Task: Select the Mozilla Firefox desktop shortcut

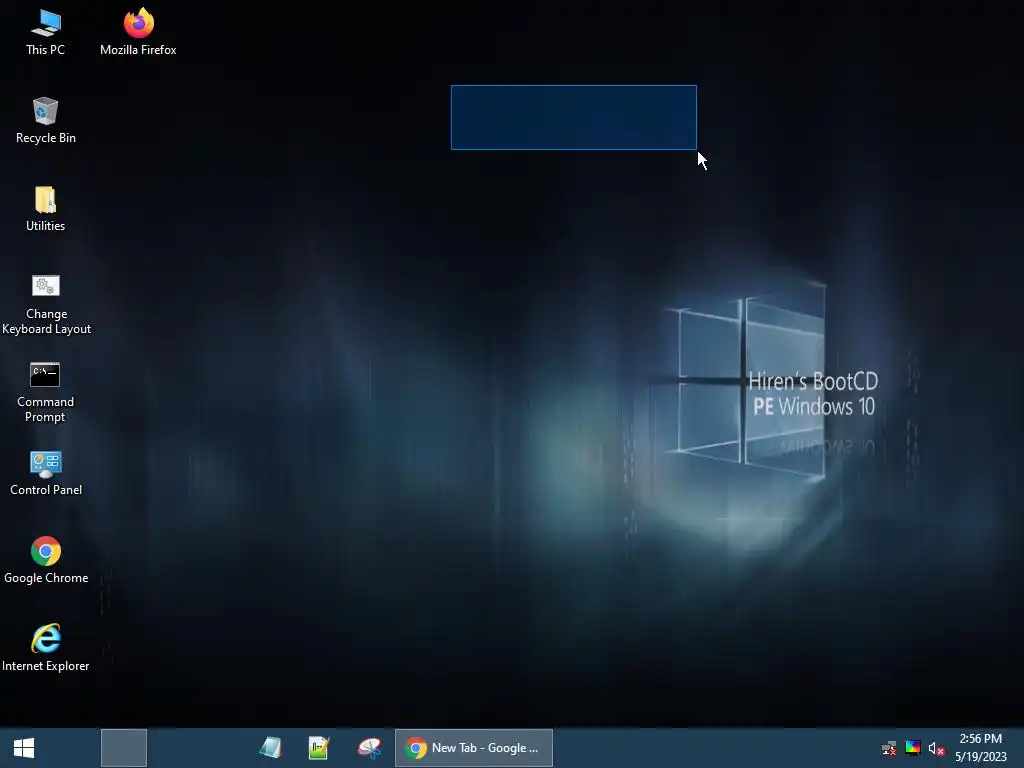Action: tap(138, 33)
